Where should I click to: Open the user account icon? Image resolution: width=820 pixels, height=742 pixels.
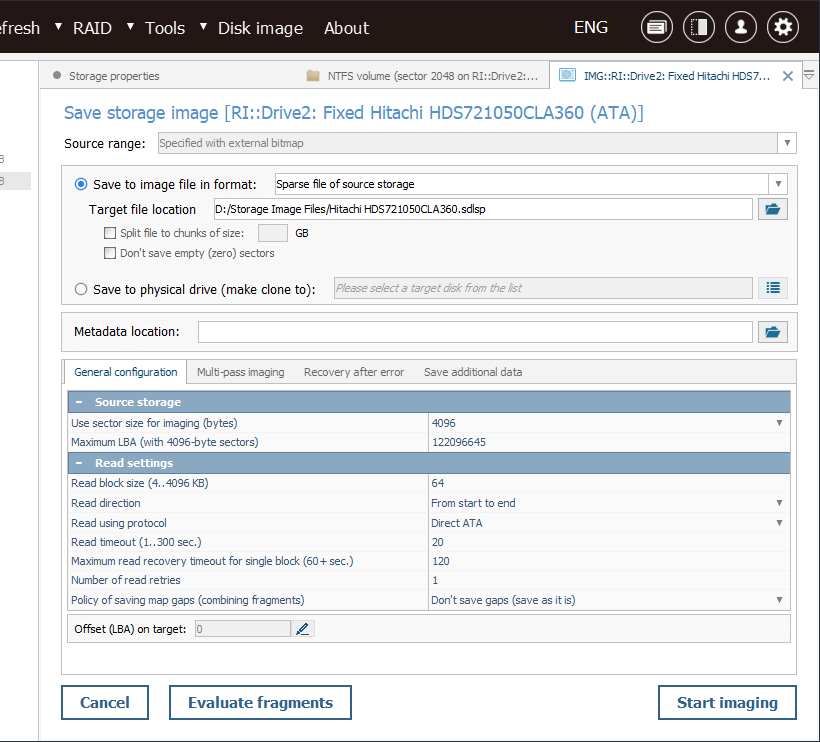click(x=741, y=28)
